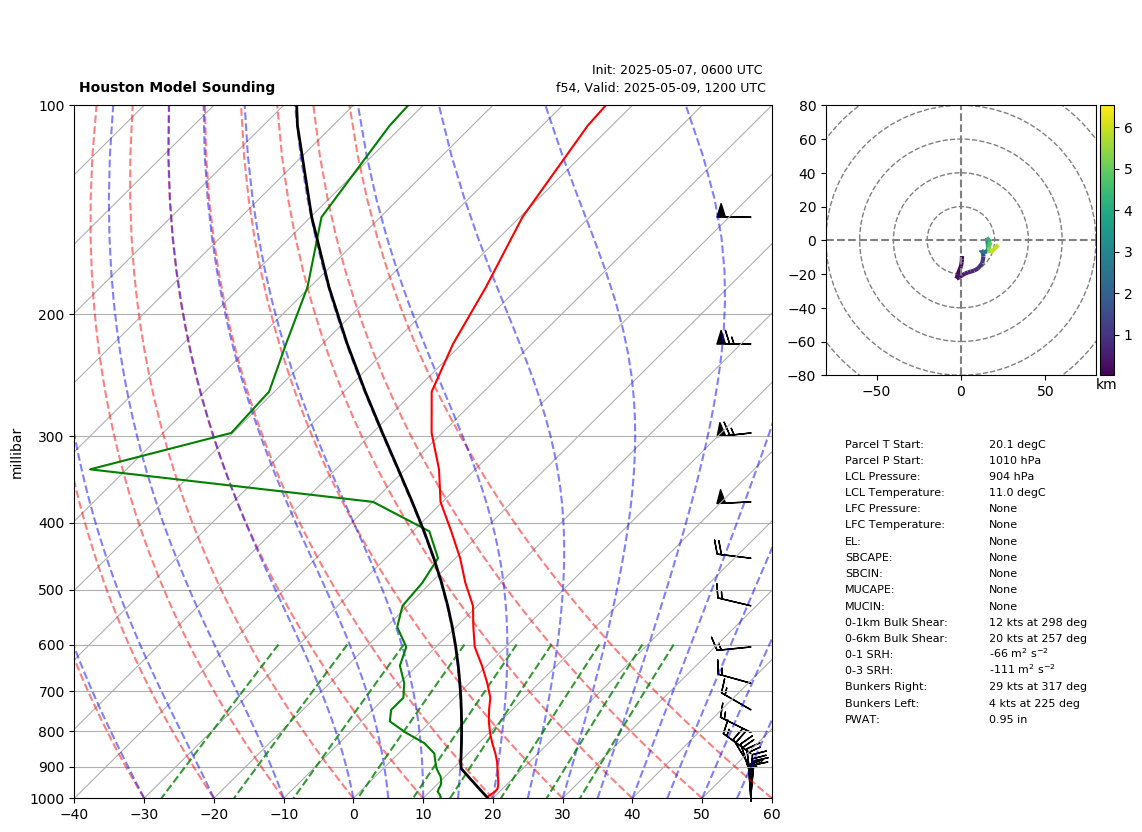Click the "60" skew-T temperature axis tick
1142x832 pixels.
[772, 815]
